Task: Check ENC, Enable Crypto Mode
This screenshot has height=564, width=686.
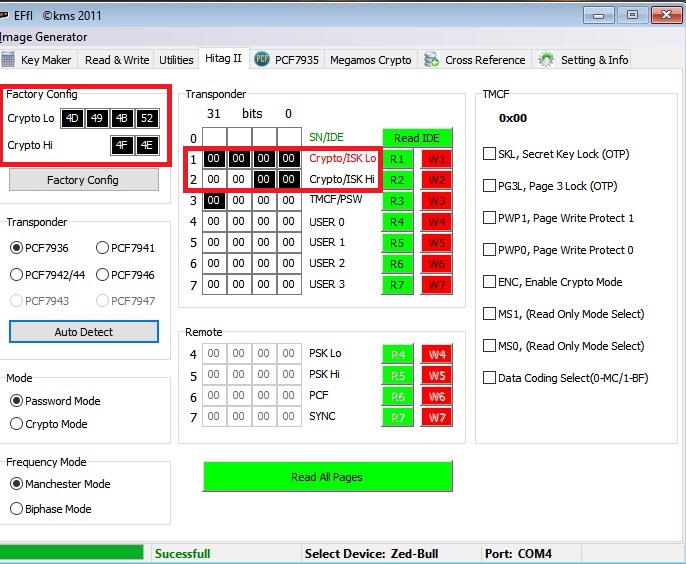Action: (490, 282)
